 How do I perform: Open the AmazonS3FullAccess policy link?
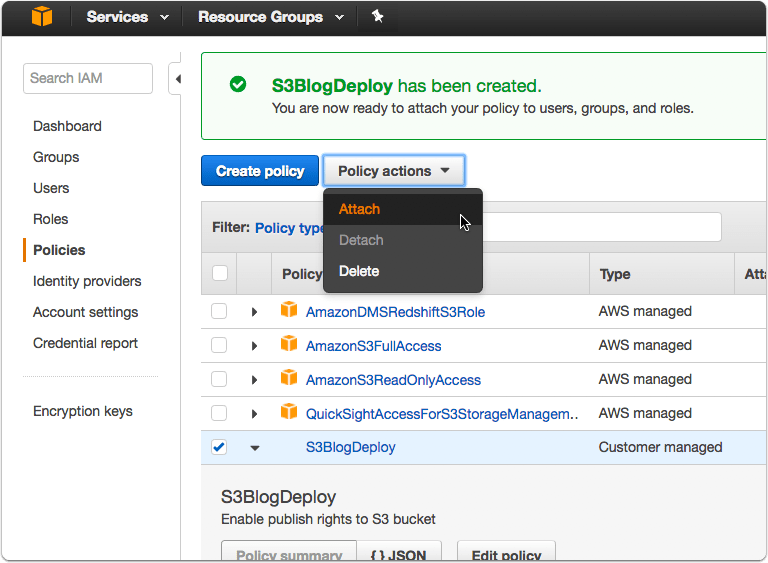click(373, 346)
